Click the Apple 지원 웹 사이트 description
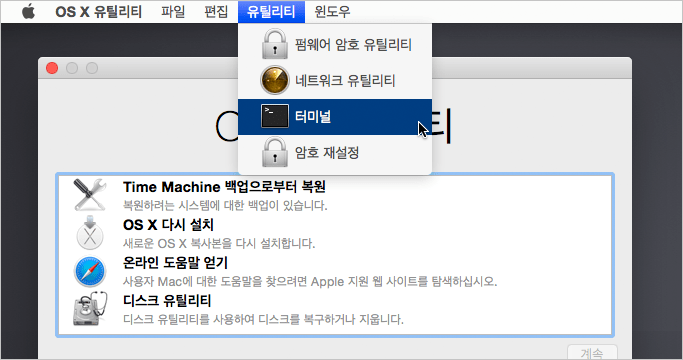The height and width of the screenshot is (360, 683). [x=310, y=281]
